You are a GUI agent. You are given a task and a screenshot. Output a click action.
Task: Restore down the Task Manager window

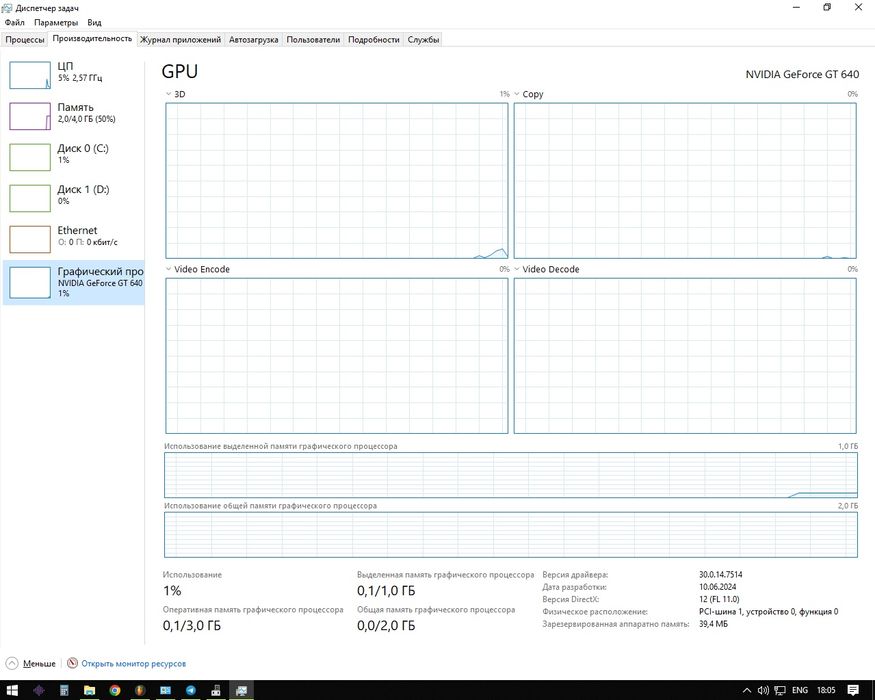(827, 7)
